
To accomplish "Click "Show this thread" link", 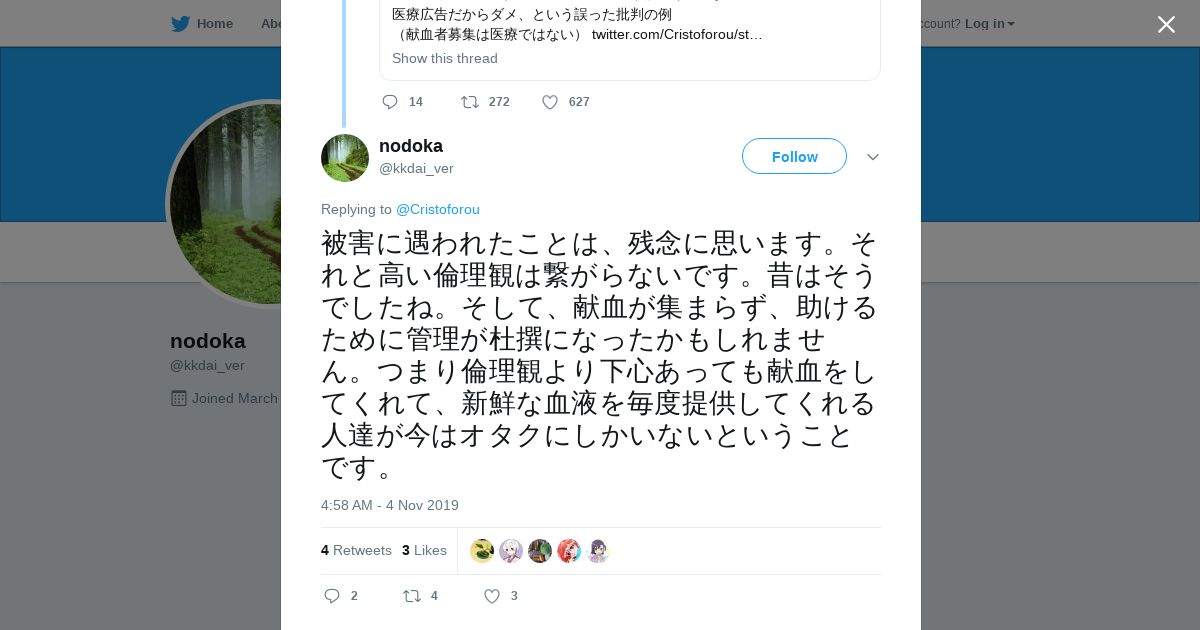I will [445, 58].
